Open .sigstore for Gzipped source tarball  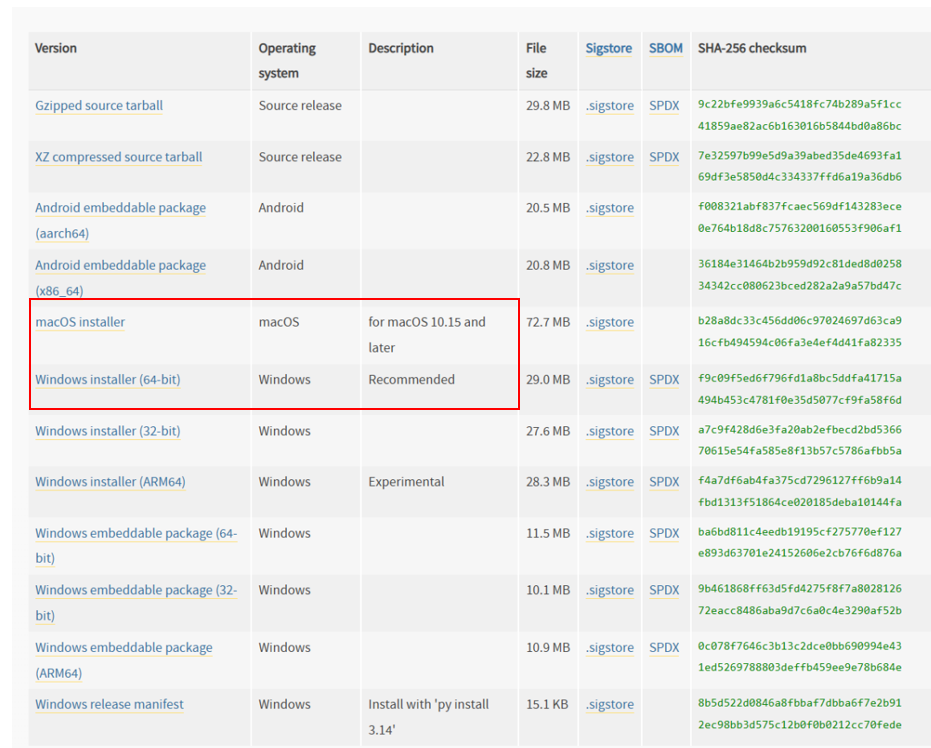click(x=610, y=106)
